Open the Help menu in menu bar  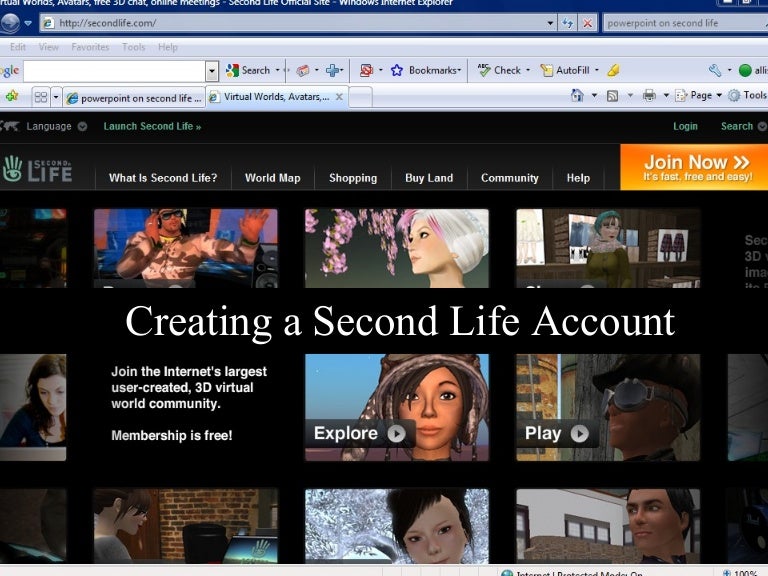168,47
